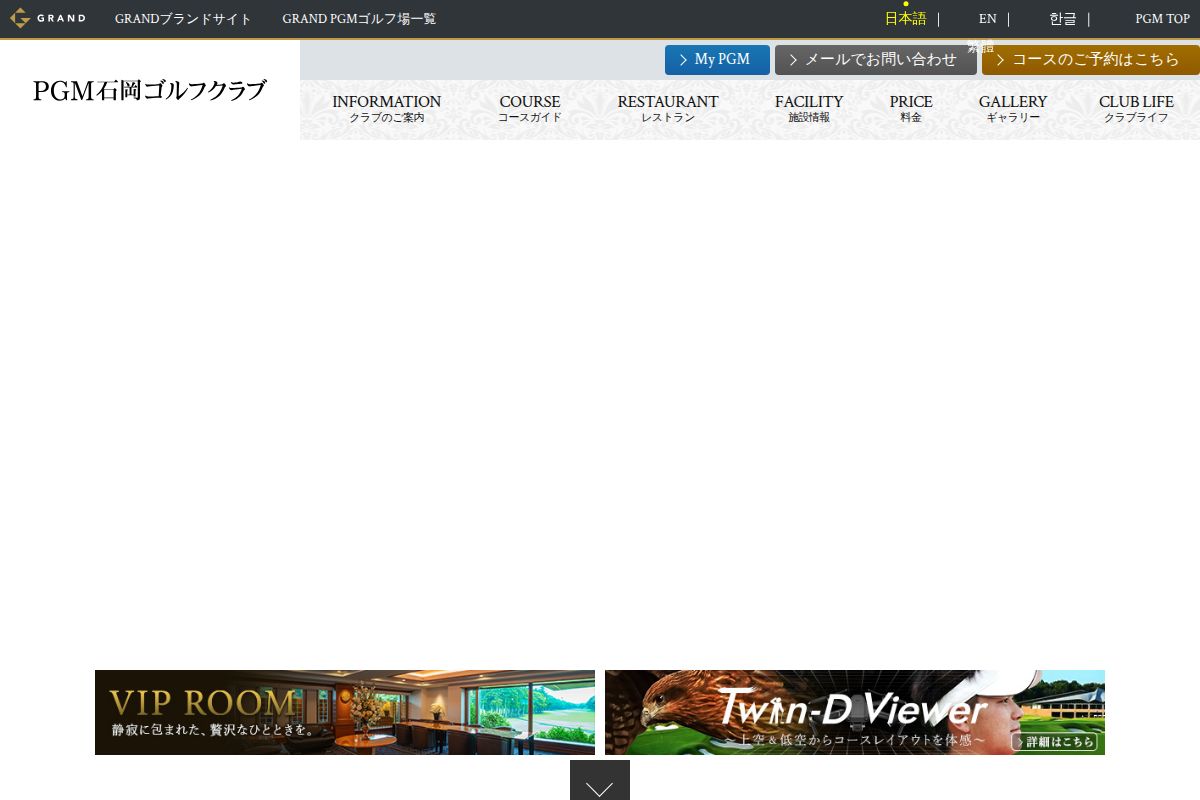Open the My PGM button
Image resolution: width=1200 pixels, height=800 pixels.
717,60
